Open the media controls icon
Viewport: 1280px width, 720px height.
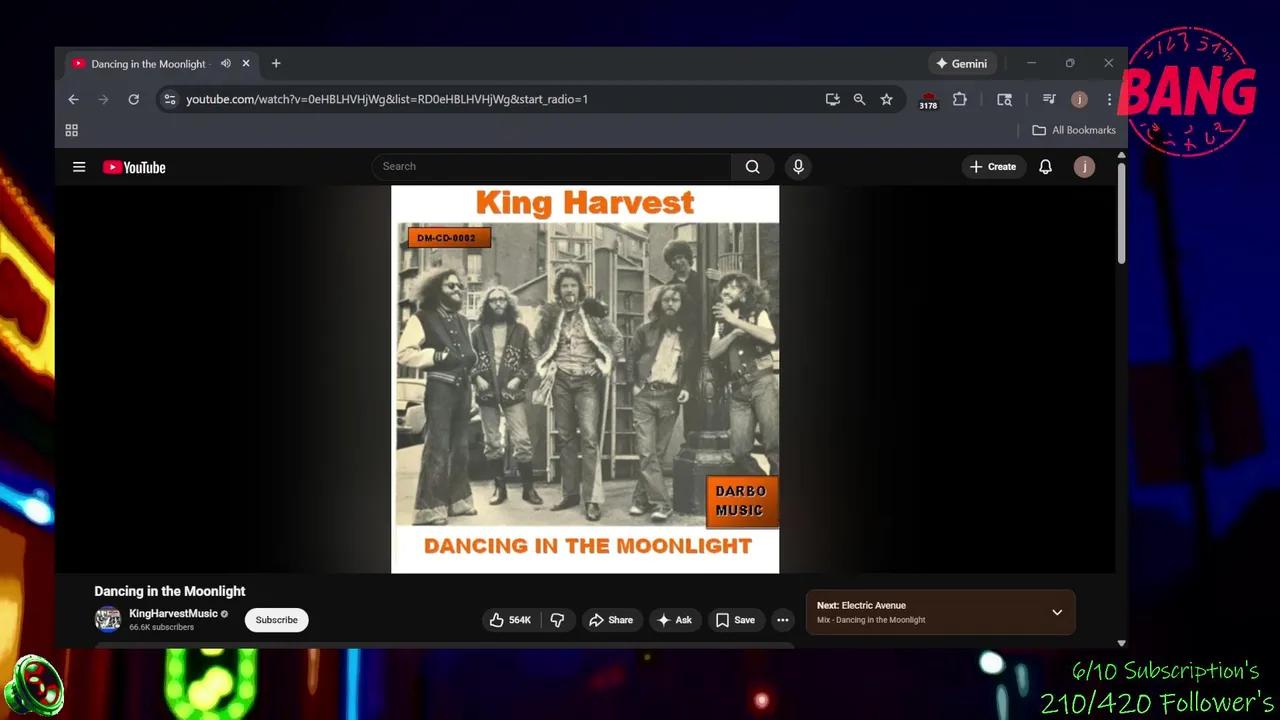tap(1049, 99)
